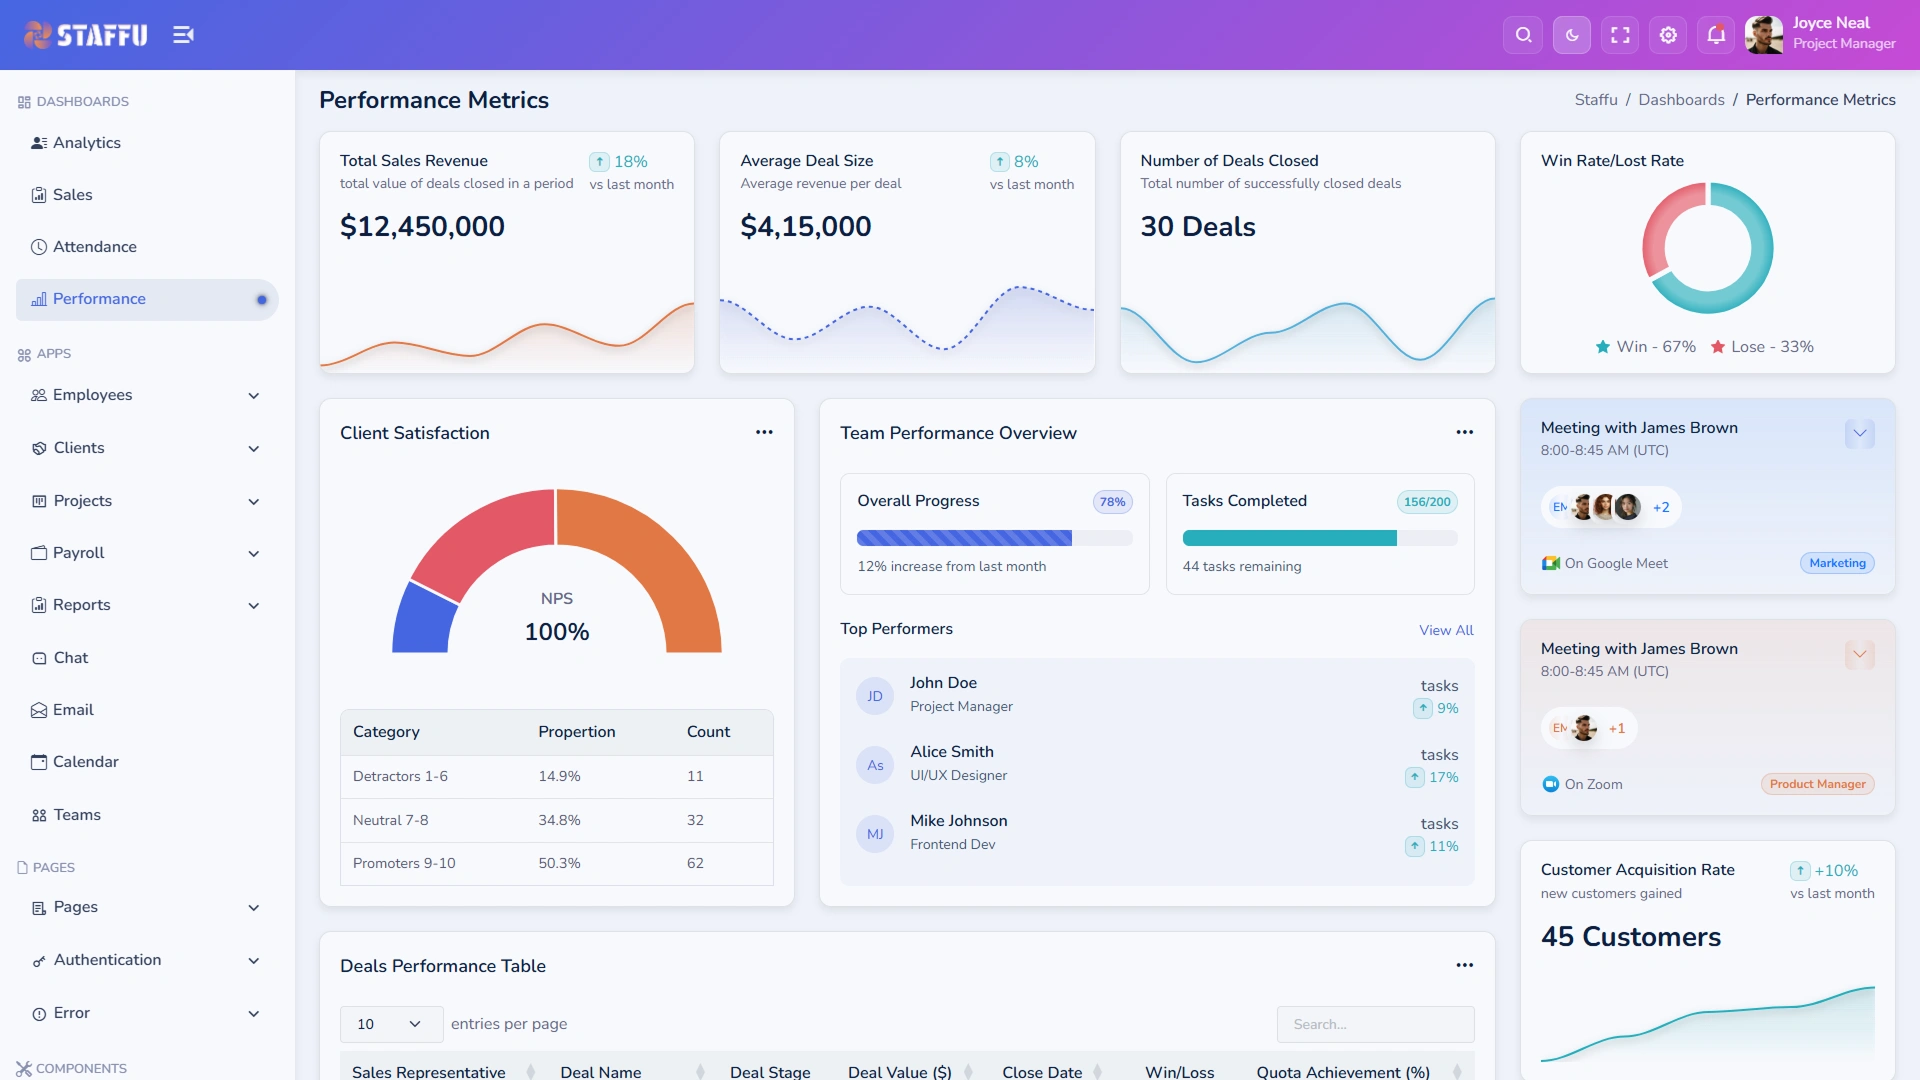Click View All top performers link

[x=1446, y=630]
